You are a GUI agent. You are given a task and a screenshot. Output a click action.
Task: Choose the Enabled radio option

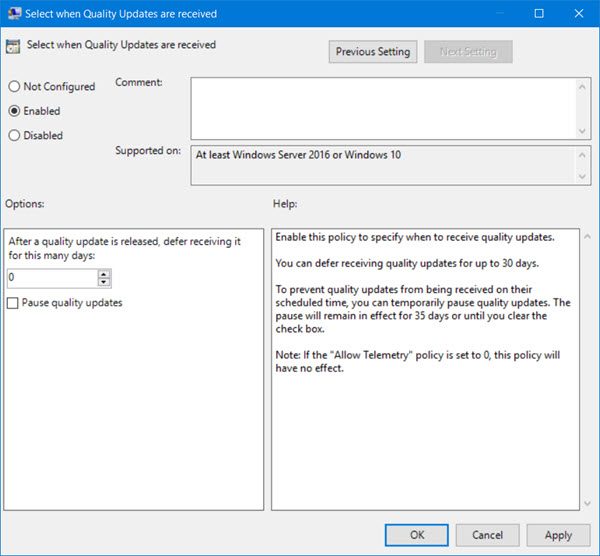(14, 111)
